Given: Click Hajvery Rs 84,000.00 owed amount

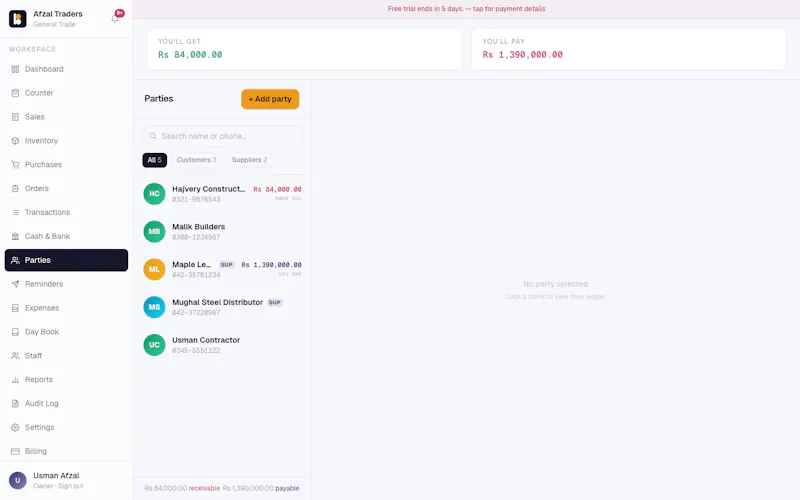Looking at the screenshot, I should 278,189.
